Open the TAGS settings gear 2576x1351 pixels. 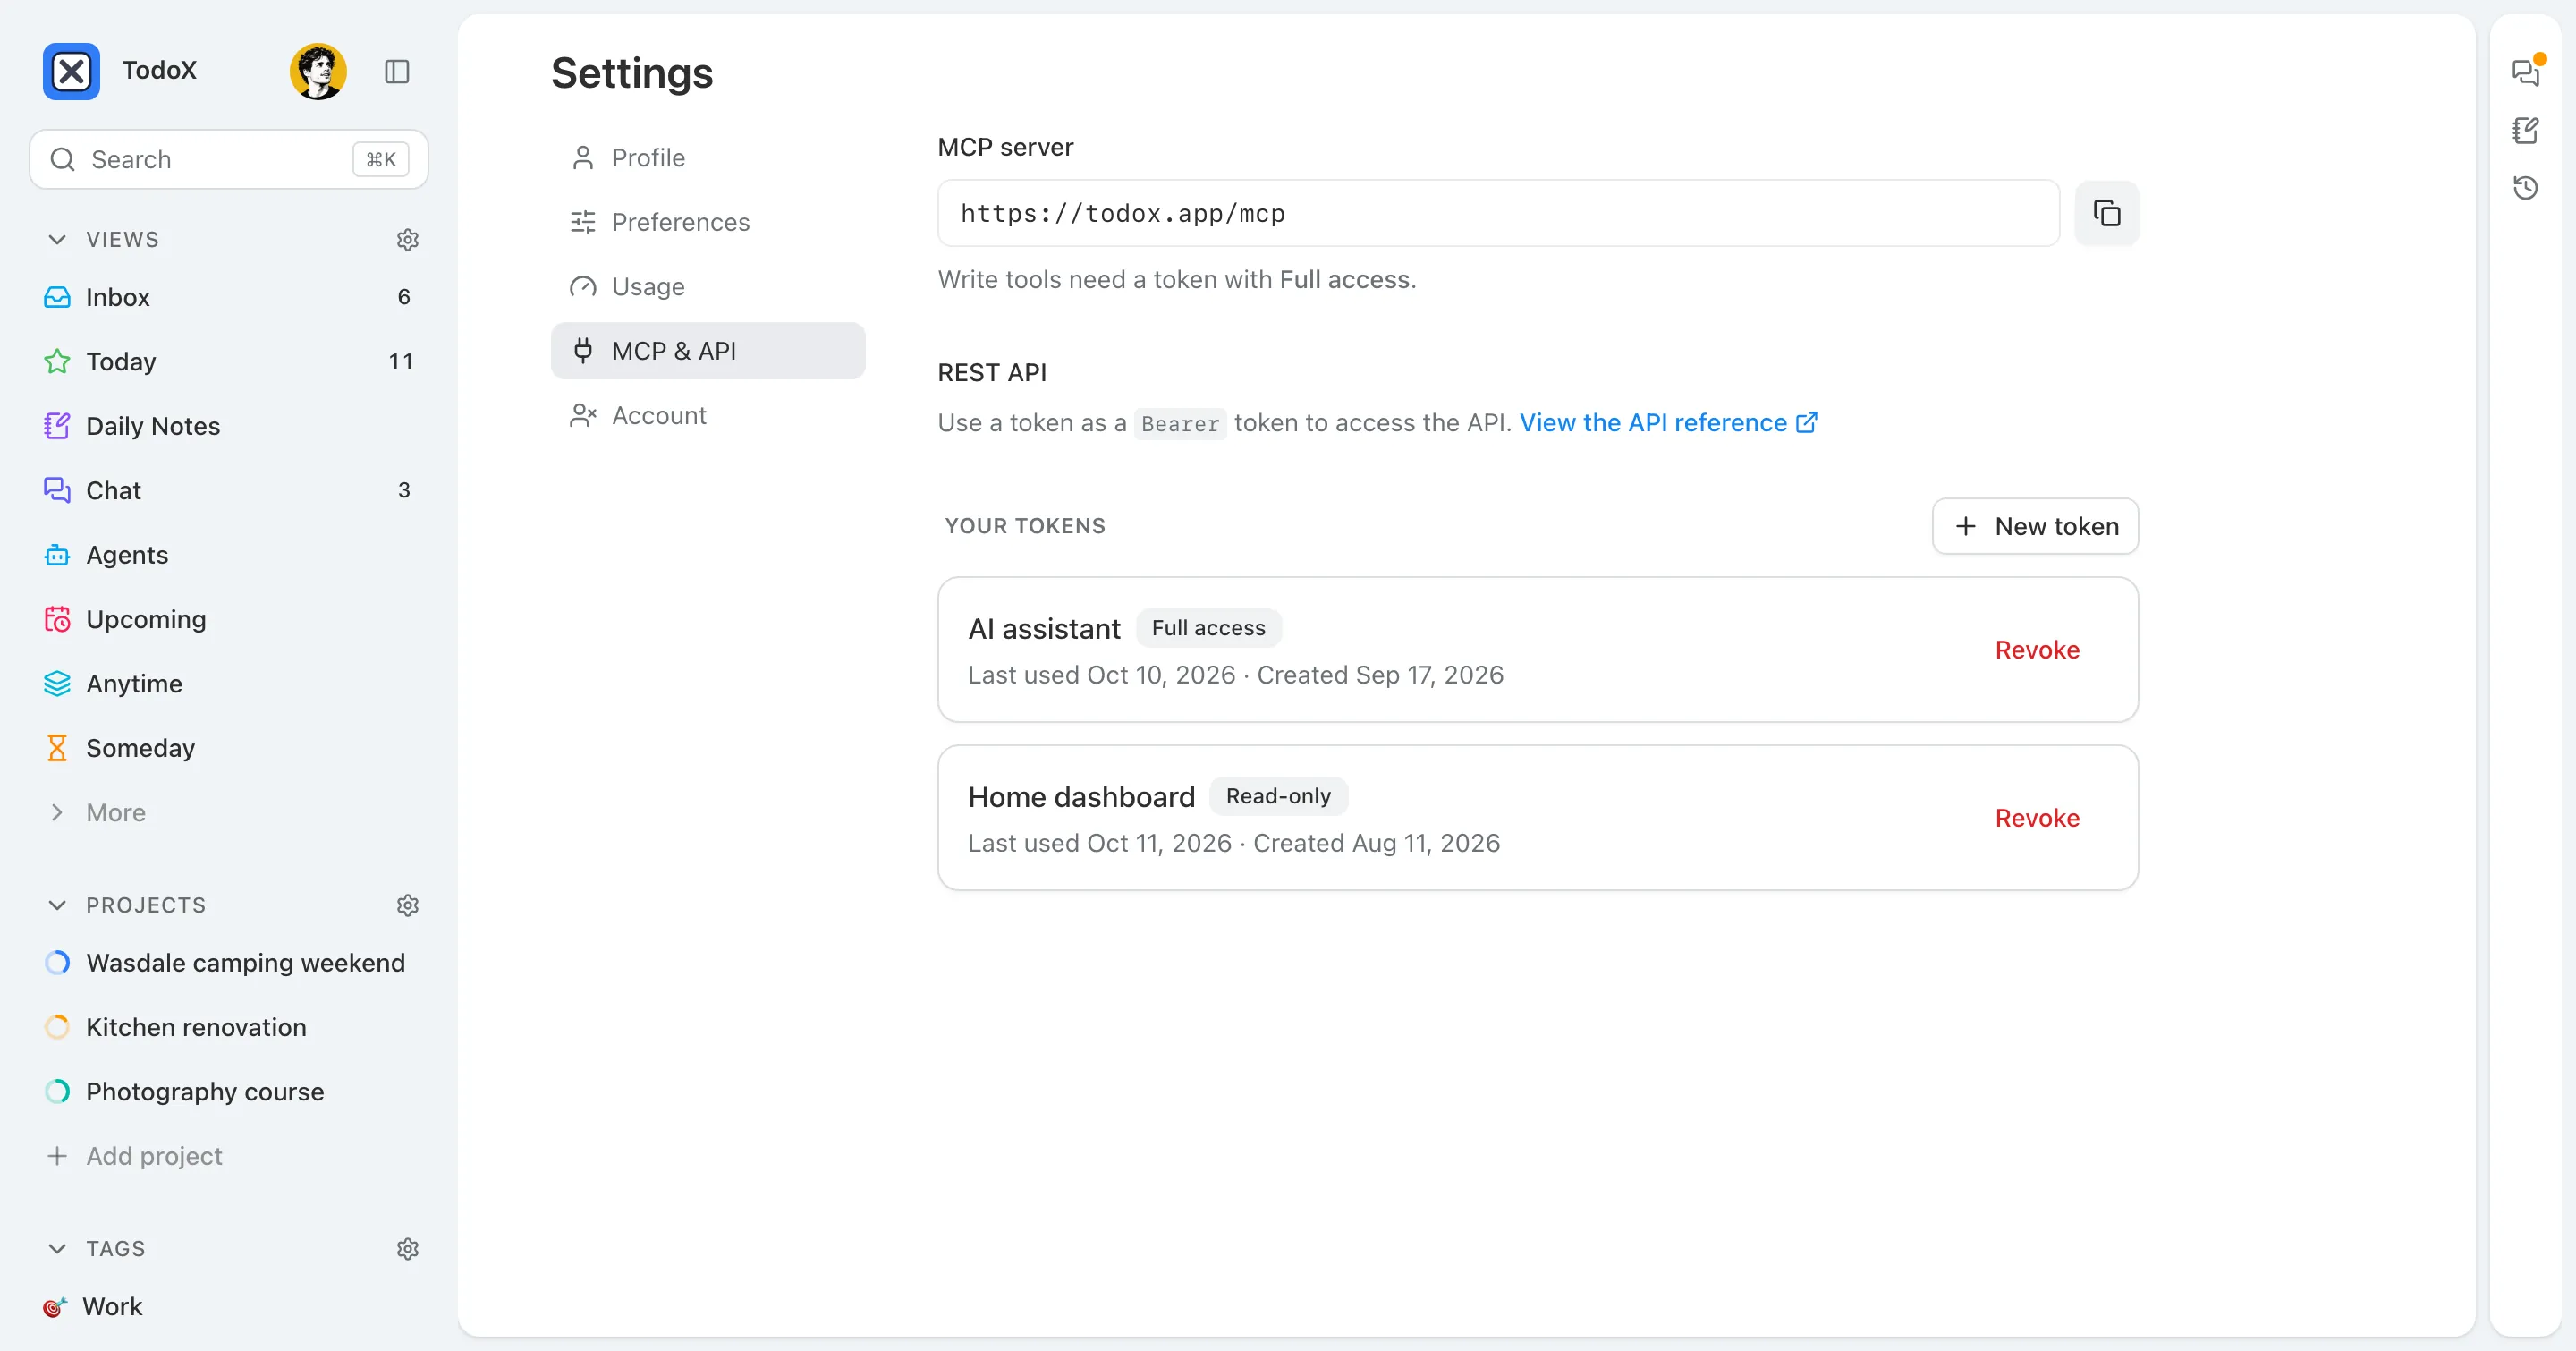click(407, 1249)
